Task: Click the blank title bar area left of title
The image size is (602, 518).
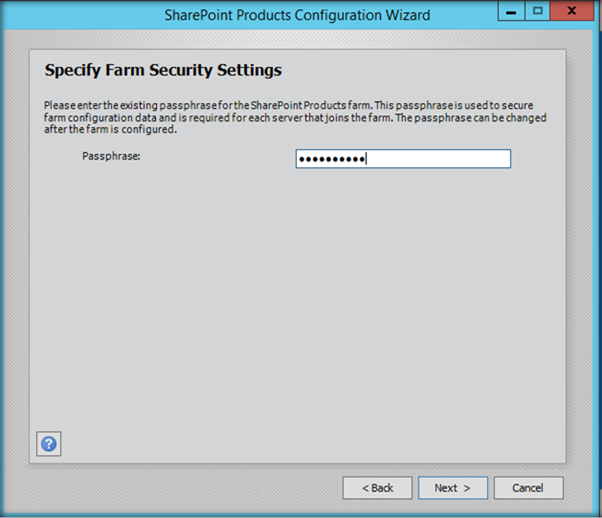Action: [x=80, y=15]
